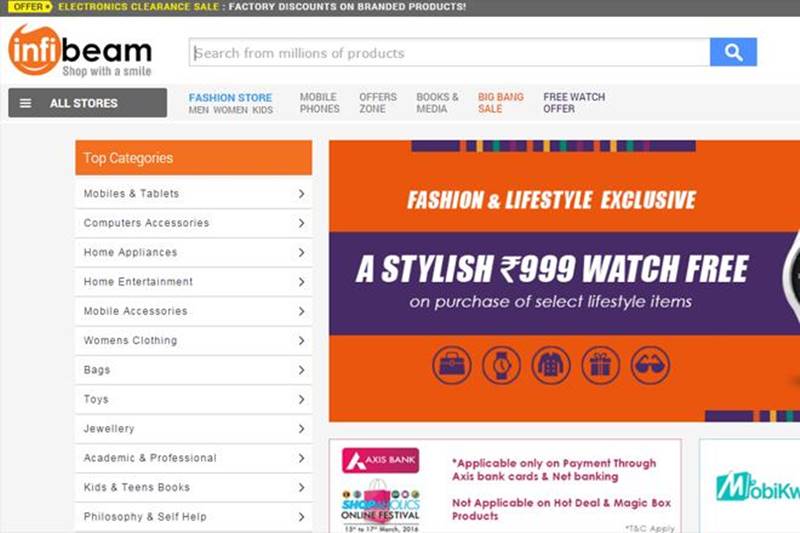Expand the Home Appliances category arrow

pos(301,253)
